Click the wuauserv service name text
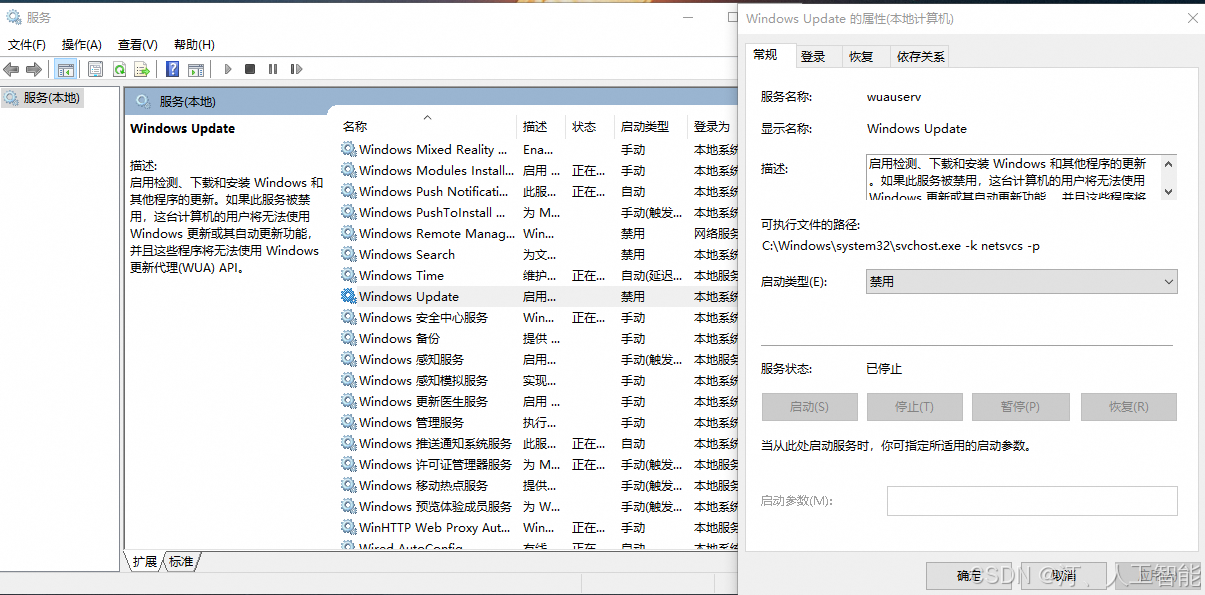This screenshot has height=595, width=1205. pyautogui.click(x=894, y=97)
